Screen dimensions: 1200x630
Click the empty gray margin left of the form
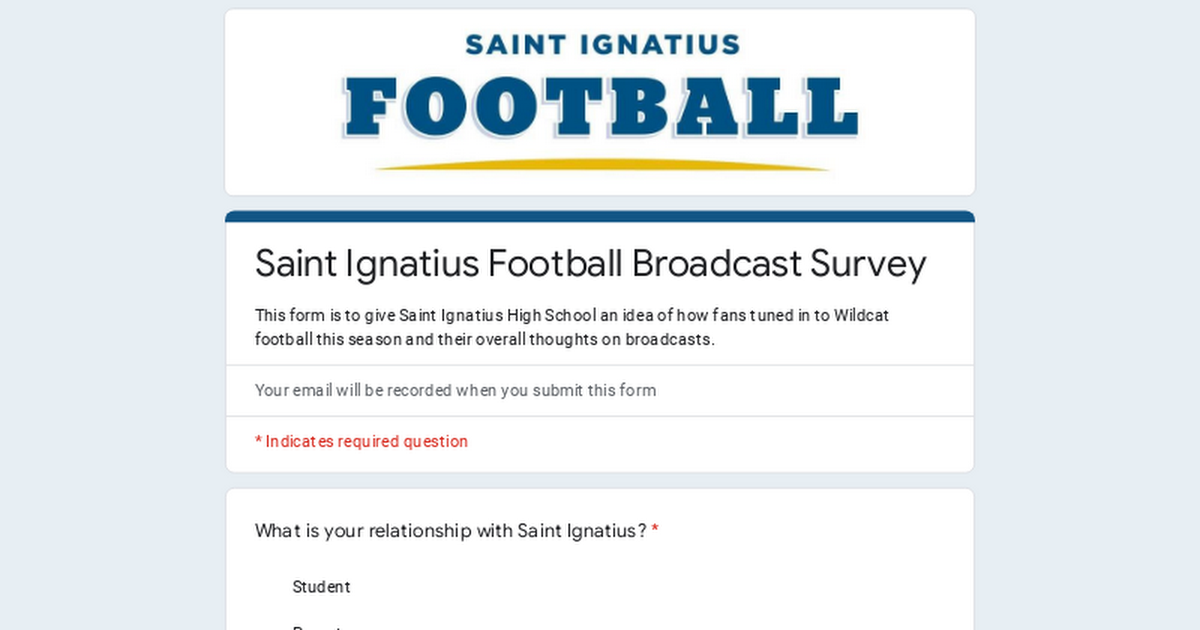[x=112, y=315]
